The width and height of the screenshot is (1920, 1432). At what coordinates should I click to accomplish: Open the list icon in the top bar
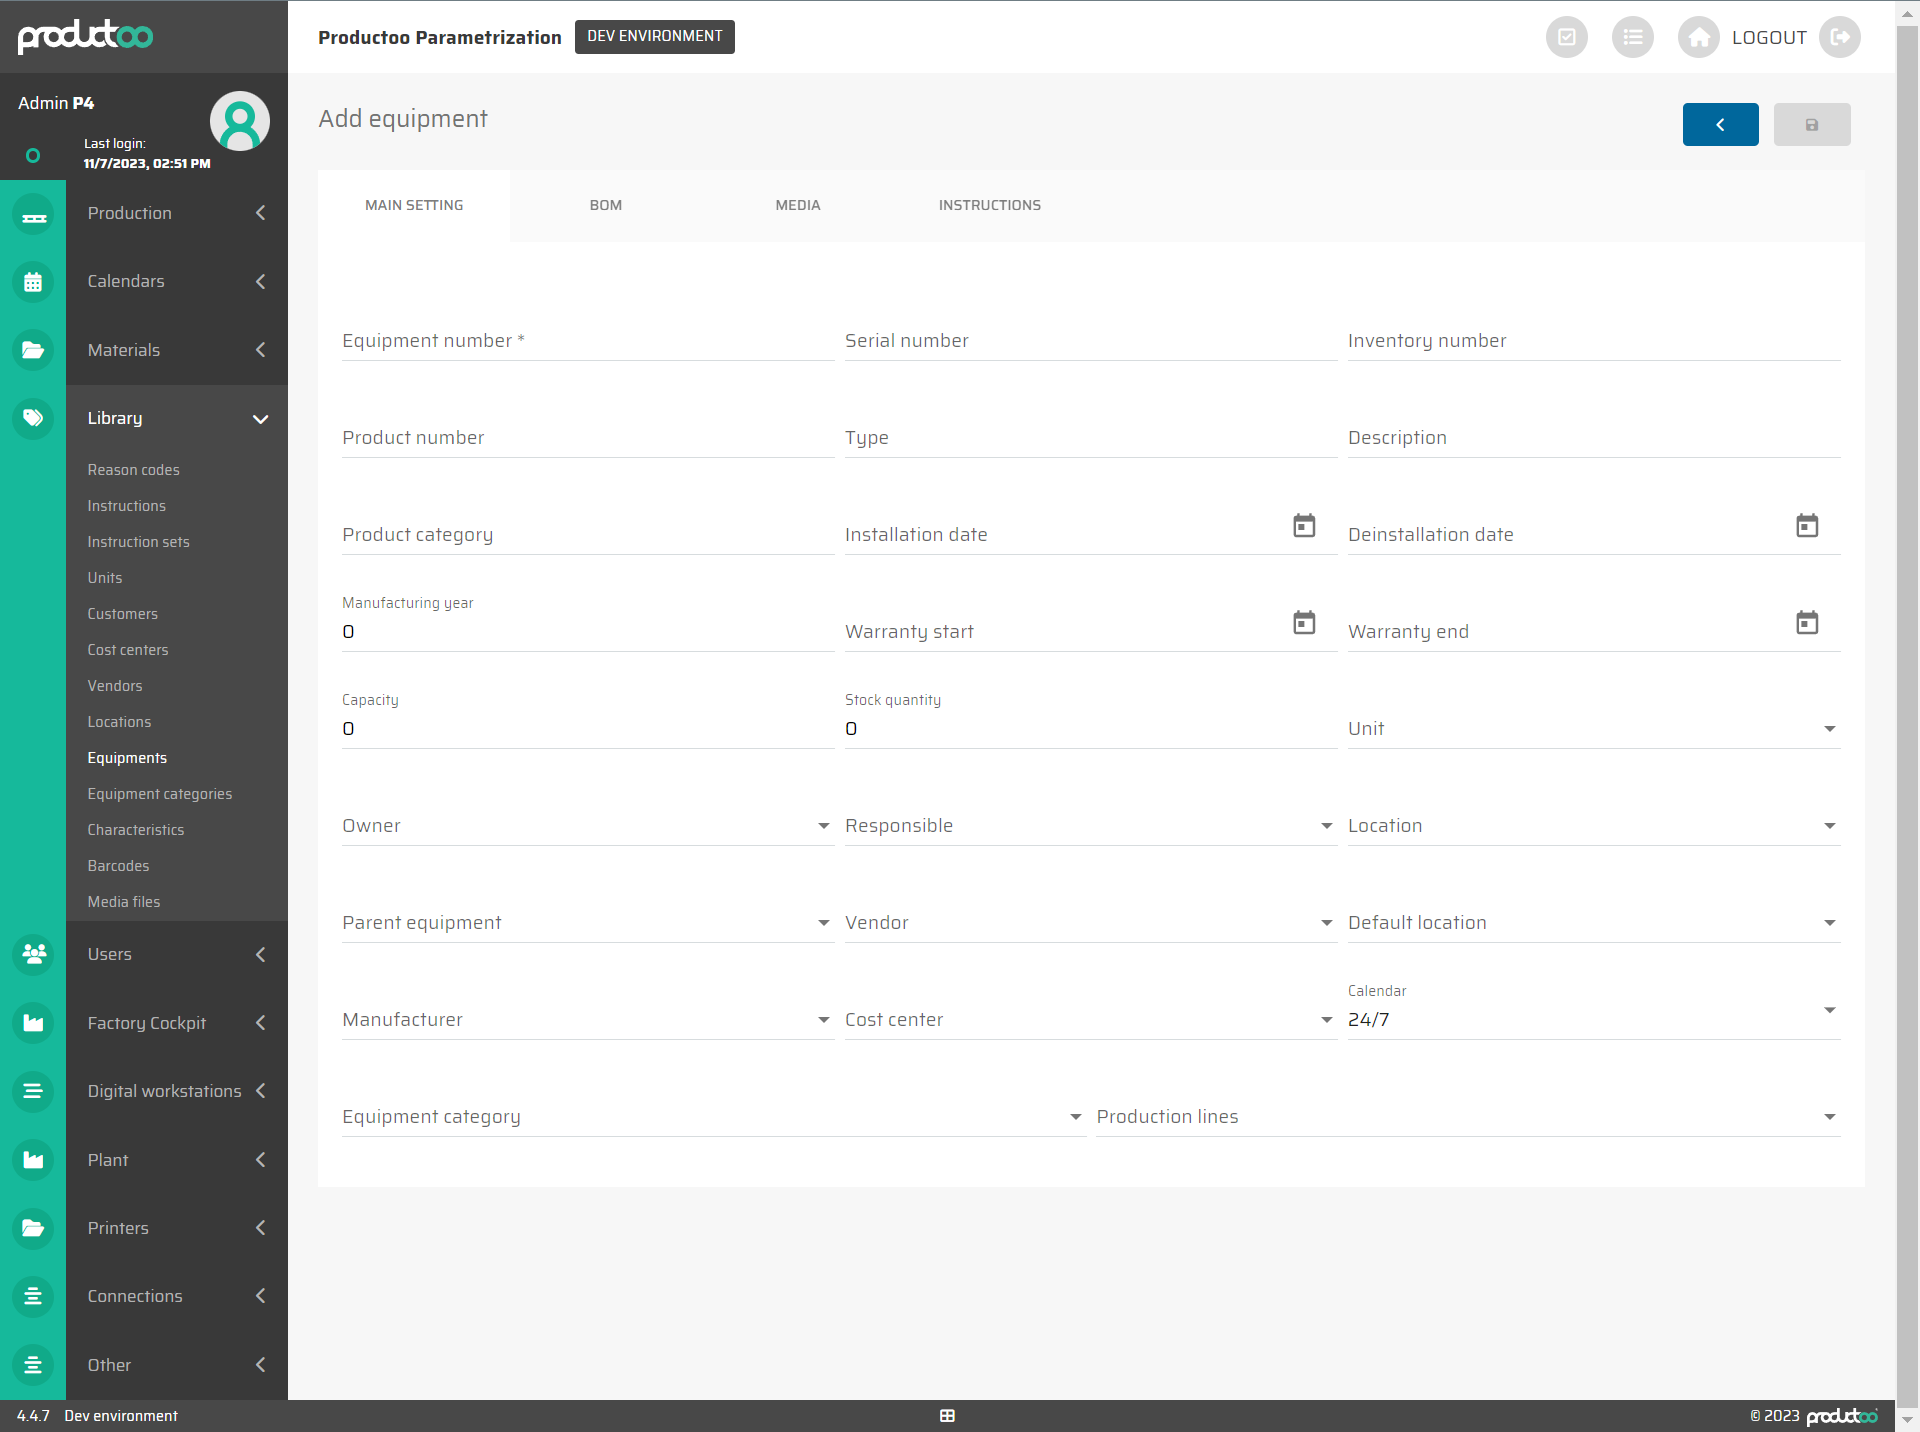click(1632, 38)
